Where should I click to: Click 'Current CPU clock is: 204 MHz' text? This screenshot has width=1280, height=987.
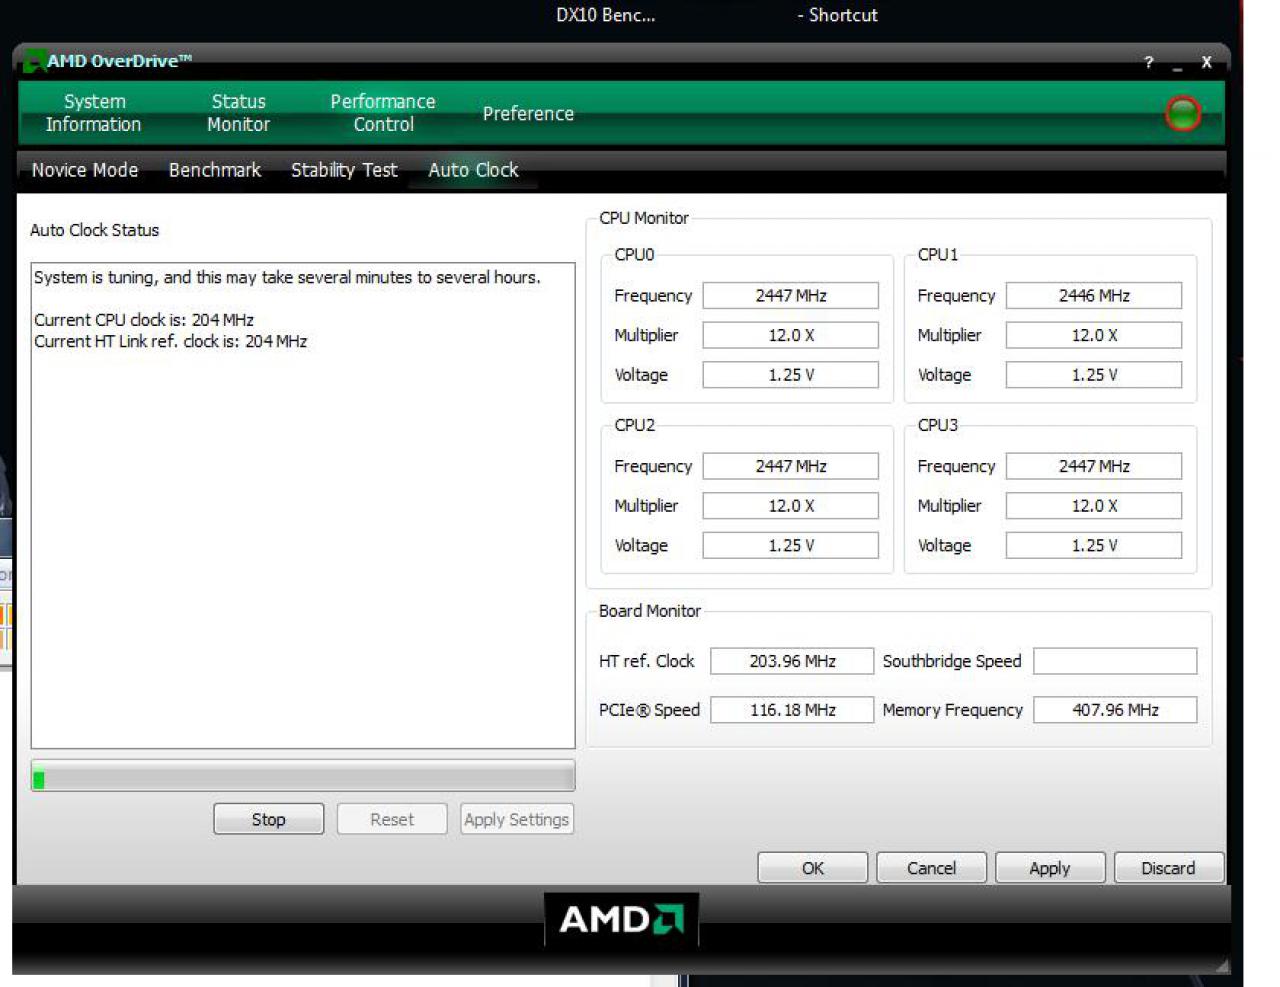click(144, 320)
